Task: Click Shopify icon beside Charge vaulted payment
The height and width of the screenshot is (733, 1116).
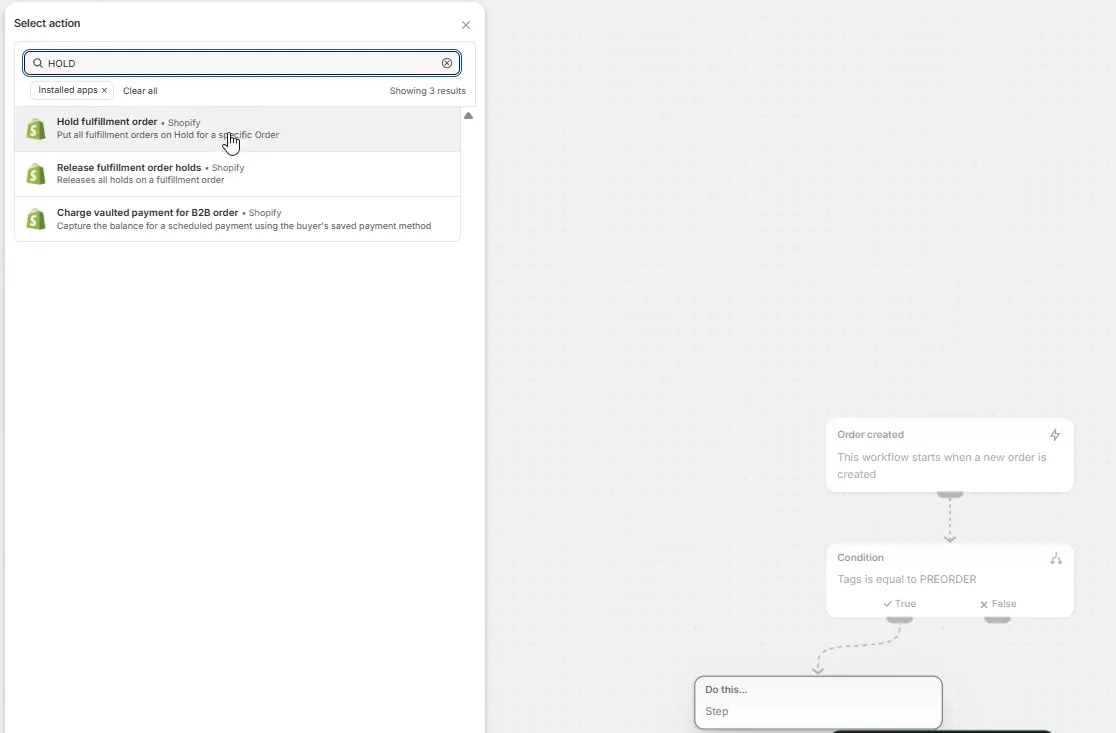Action: [36, 219]
